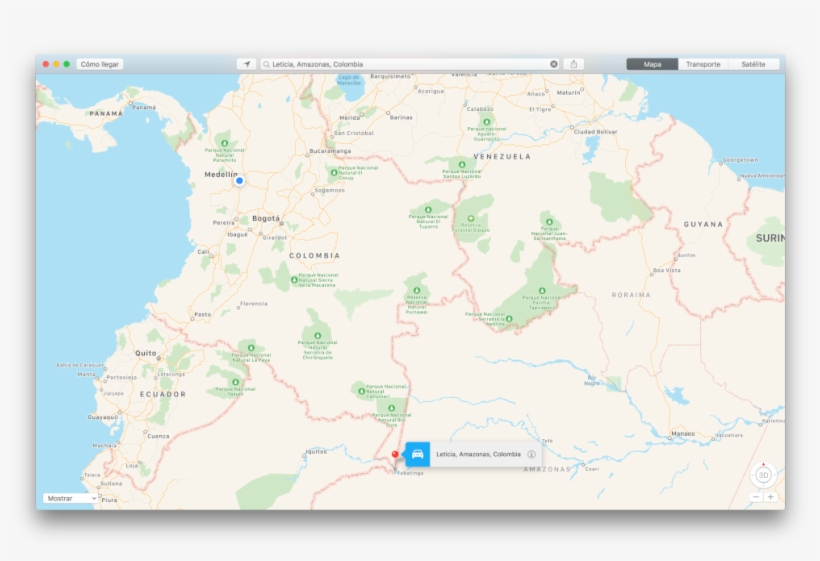The height and width of the screenshot is (561, 820).
Task: Click the Georgetown city label
Action: (740, 160)
